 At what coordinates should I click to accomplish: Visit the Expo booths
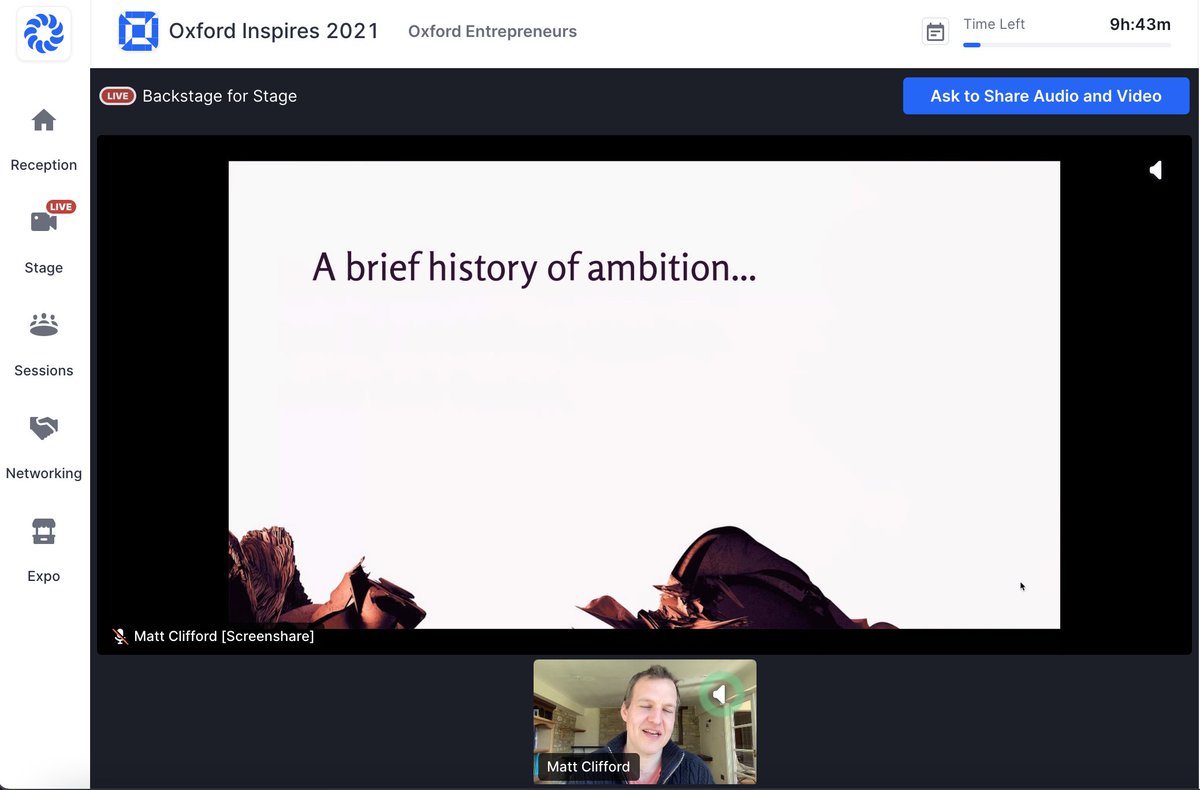click(43, 549)
